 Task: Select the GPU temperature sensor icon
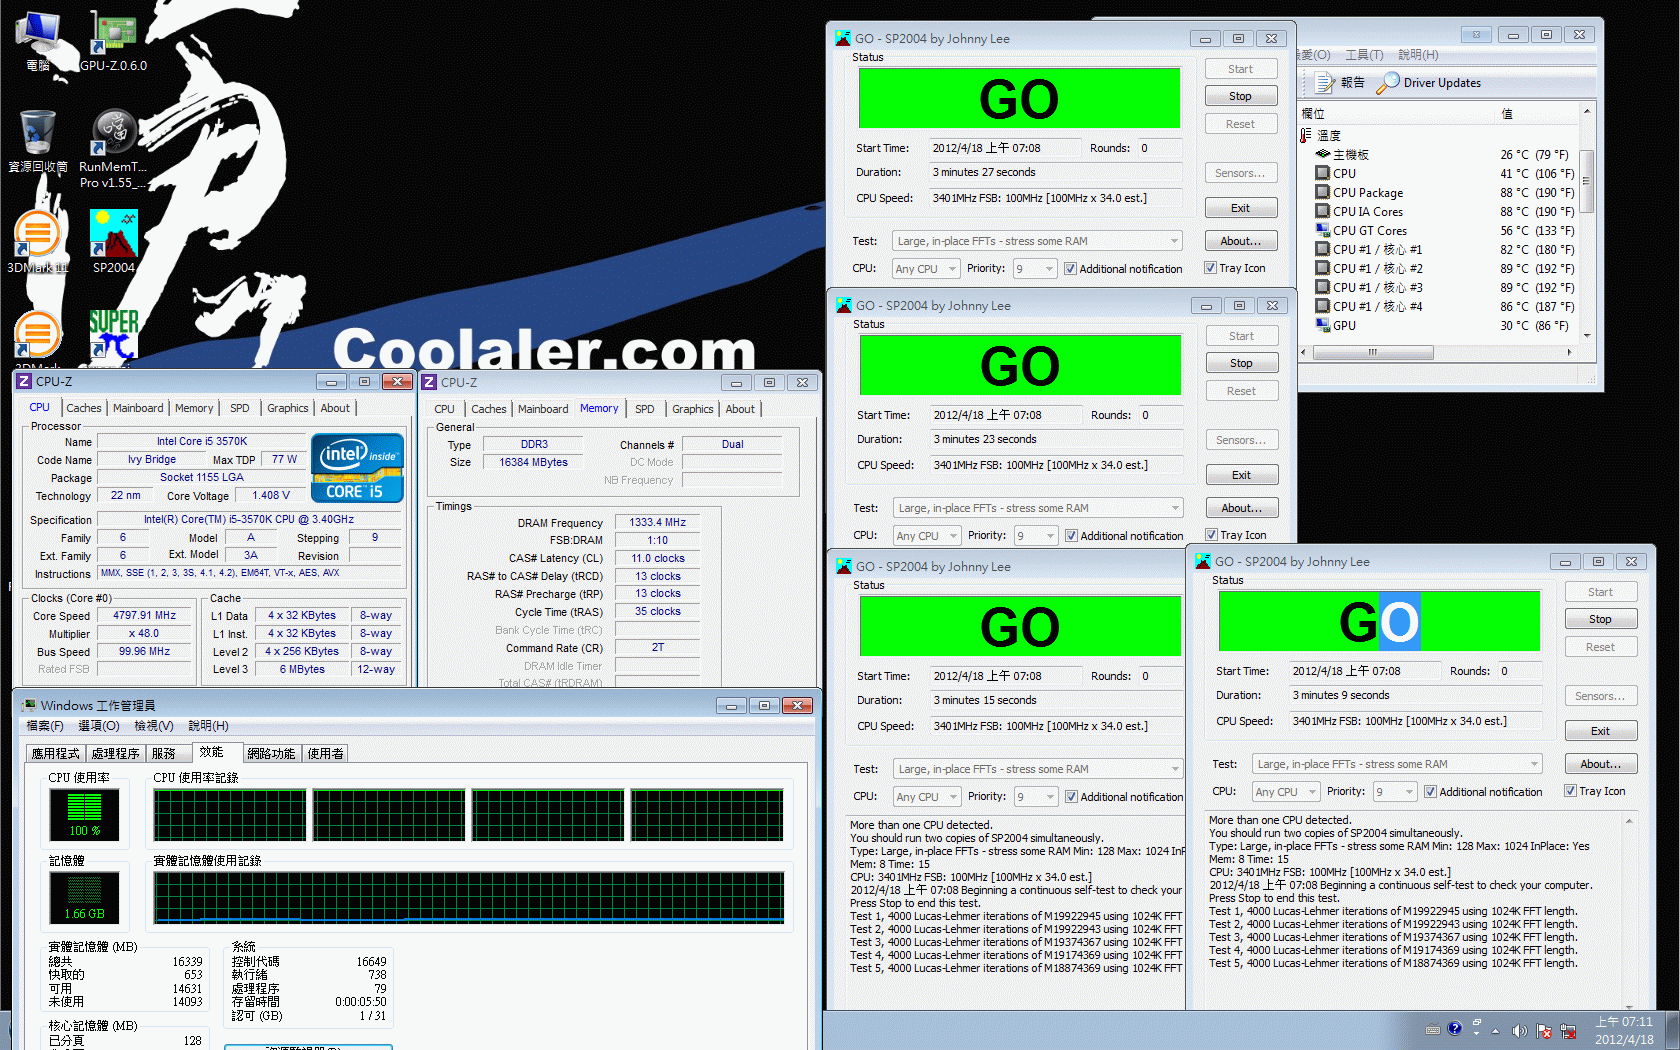[1323, 326]
